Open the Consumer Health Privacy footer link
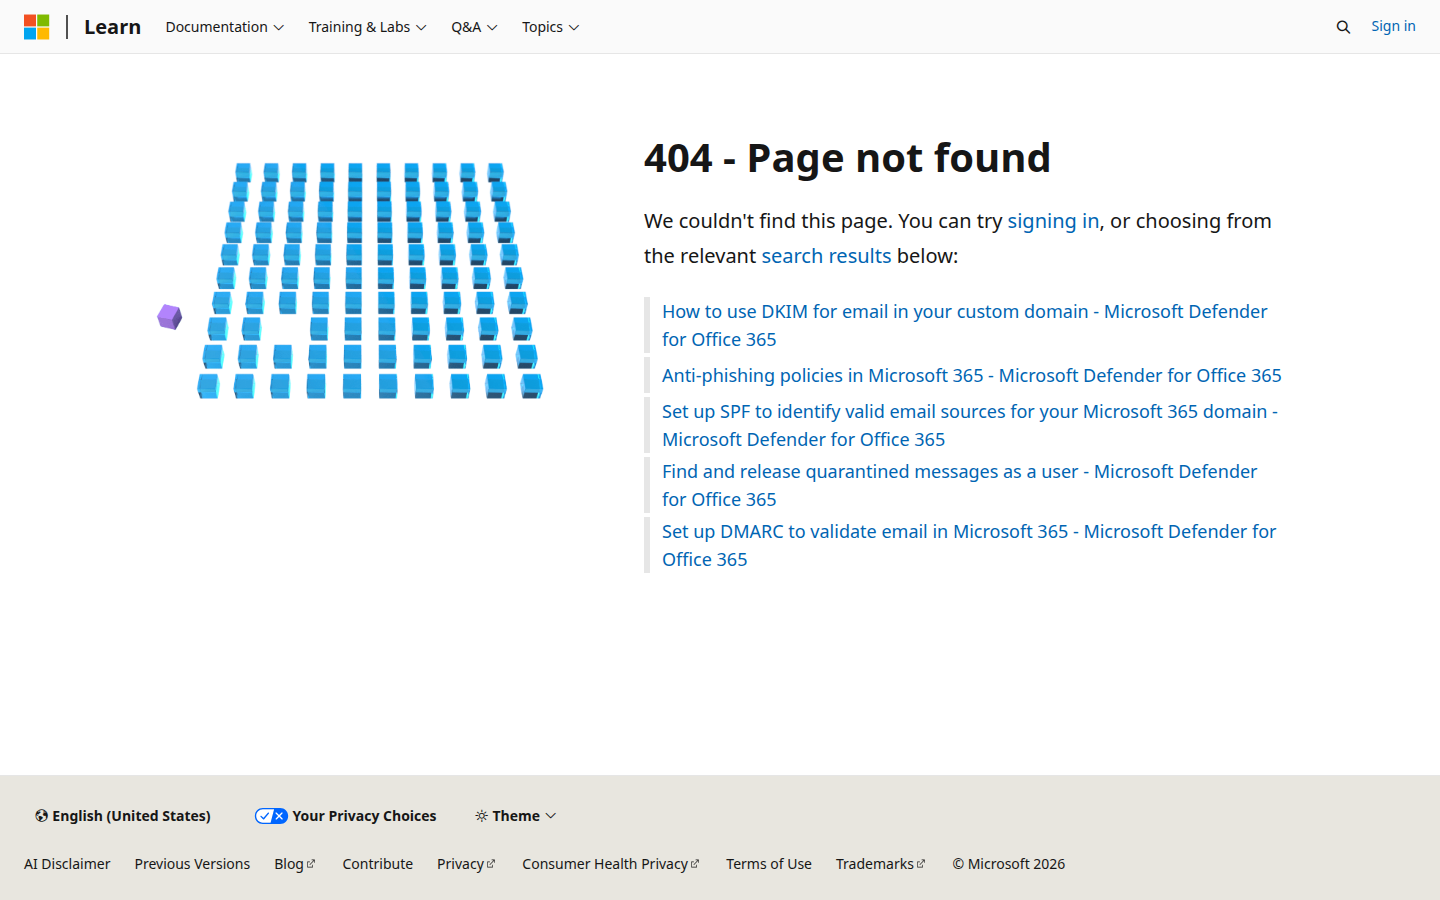This screenshot has width=1440, height=900. [x=611, y=864]
